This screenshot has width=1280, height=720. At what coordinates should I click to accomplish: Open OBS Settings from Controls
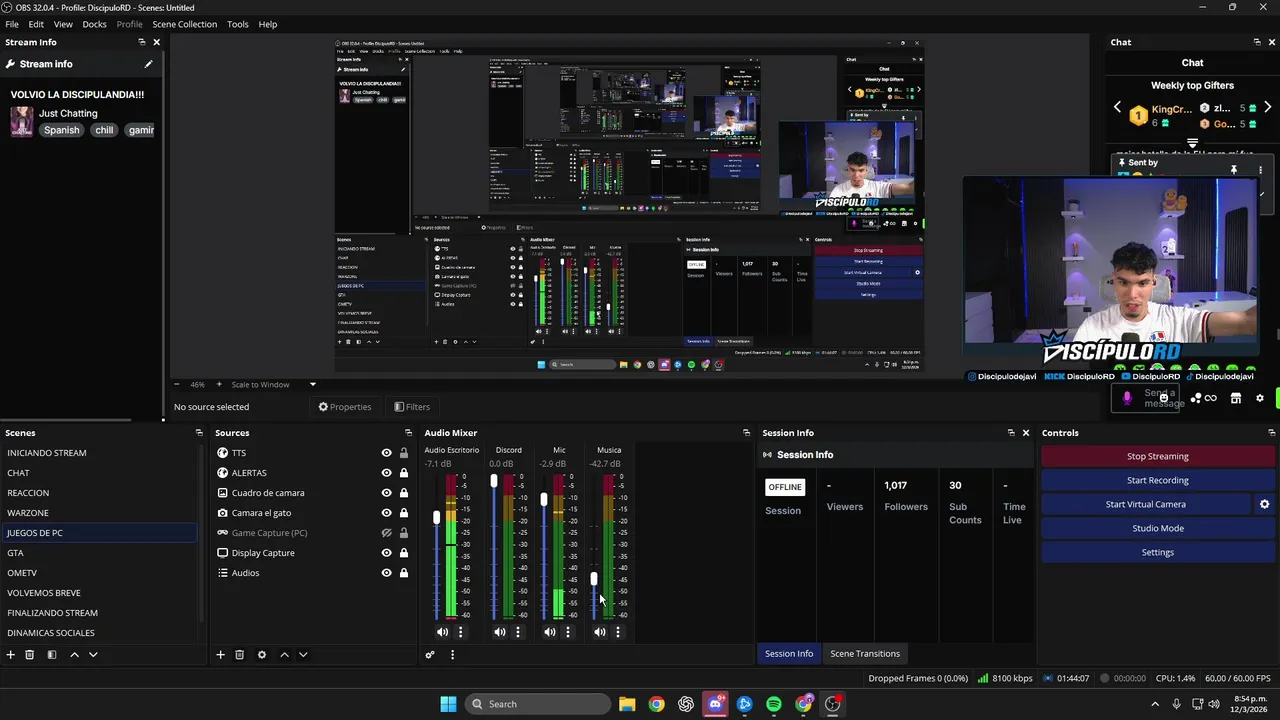click(x=1158, y=552)
